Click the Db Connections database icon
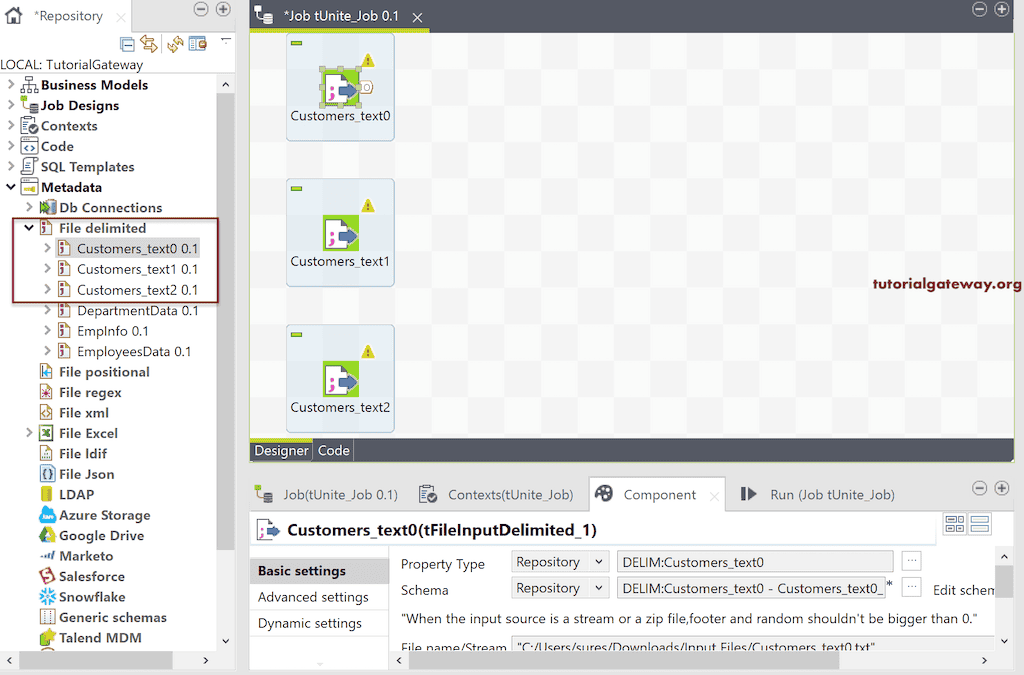This screenshot has width=1024, height=675. click(48, 207)
